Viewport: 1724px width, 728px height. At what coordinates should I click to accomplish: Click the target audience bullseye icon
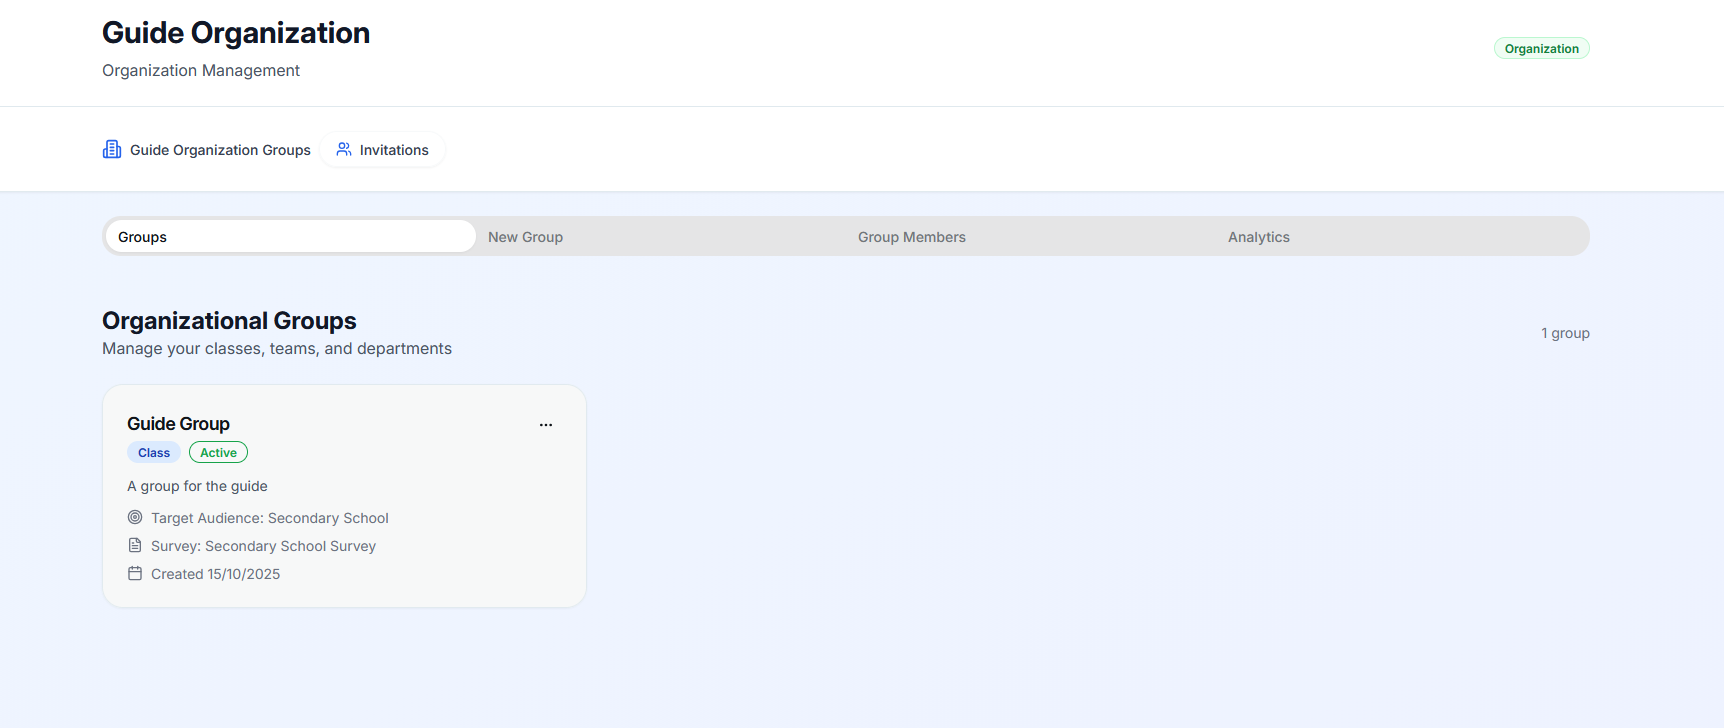click(135, 518)
